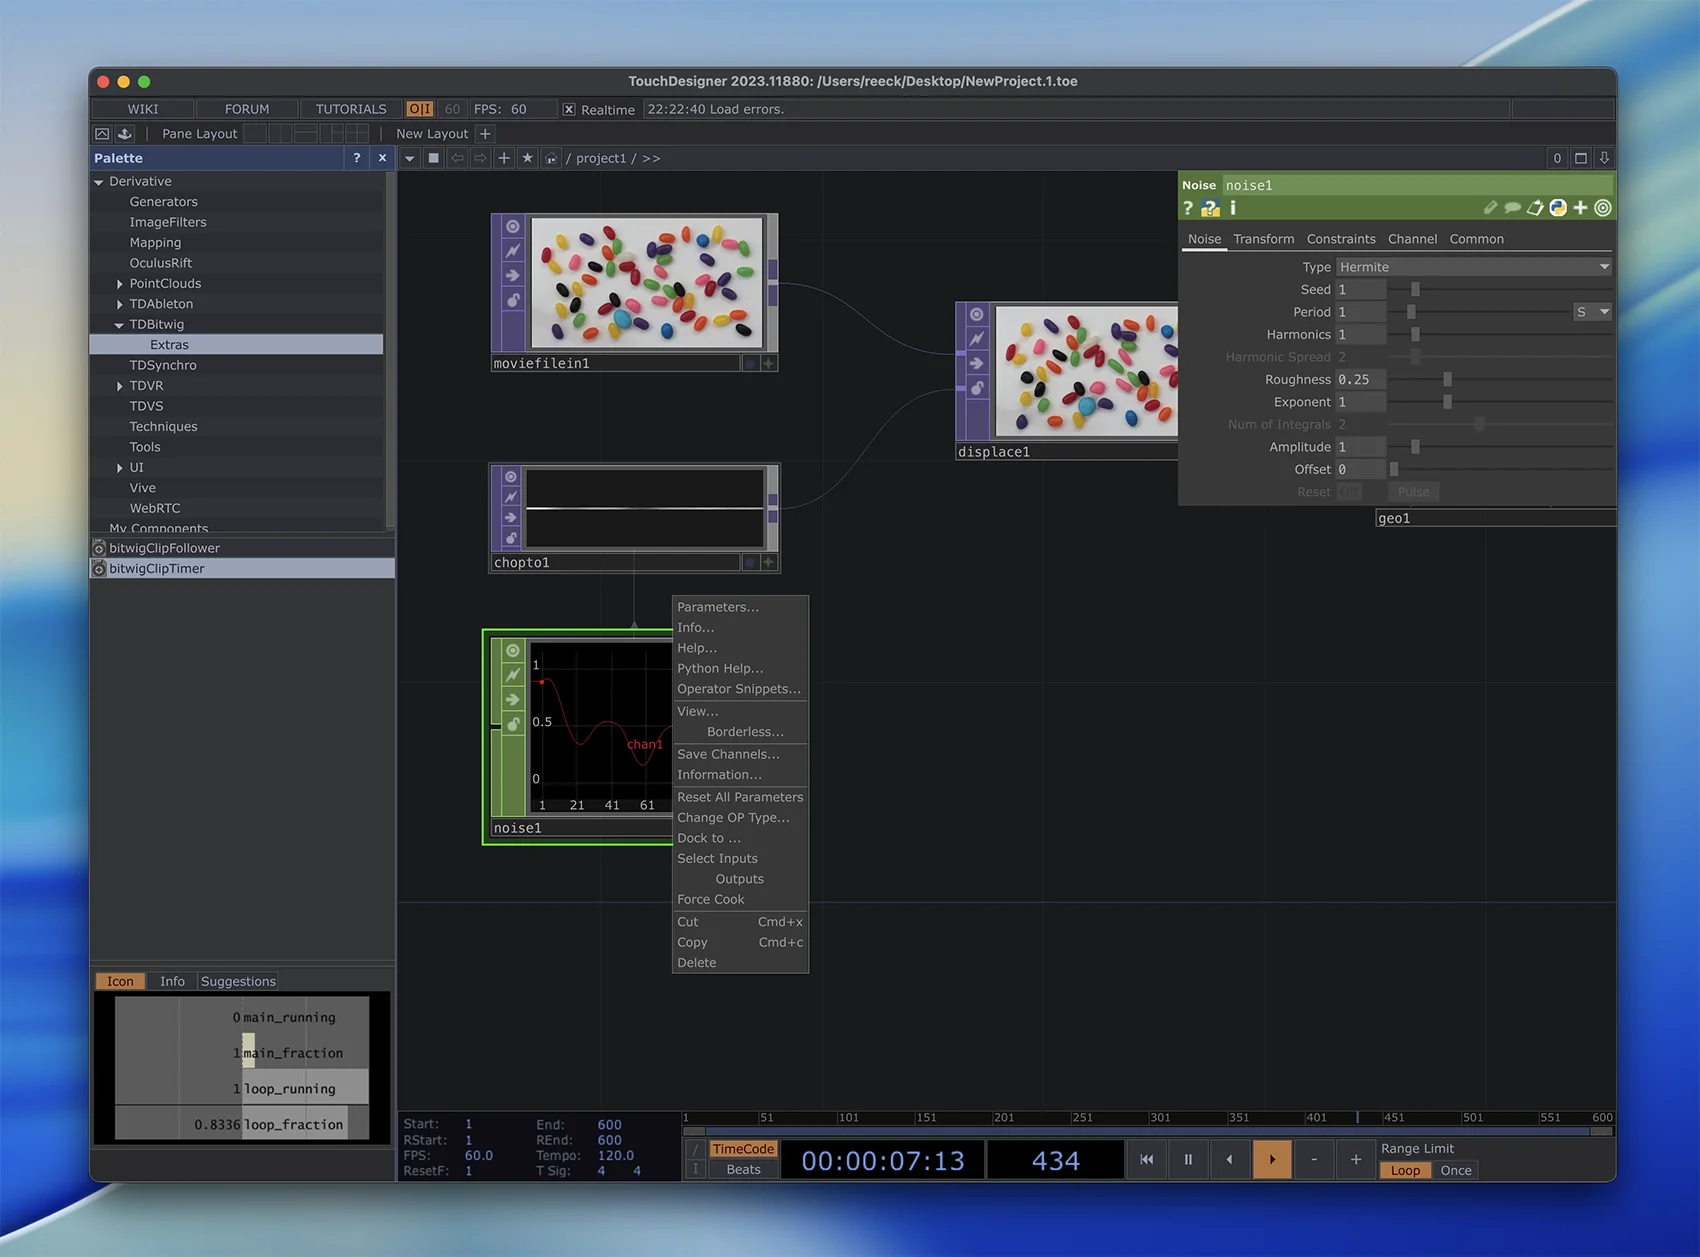Set the range limit to Once
The width and height of the screenshot is (1700, 1257).
pos(1455,1171)
